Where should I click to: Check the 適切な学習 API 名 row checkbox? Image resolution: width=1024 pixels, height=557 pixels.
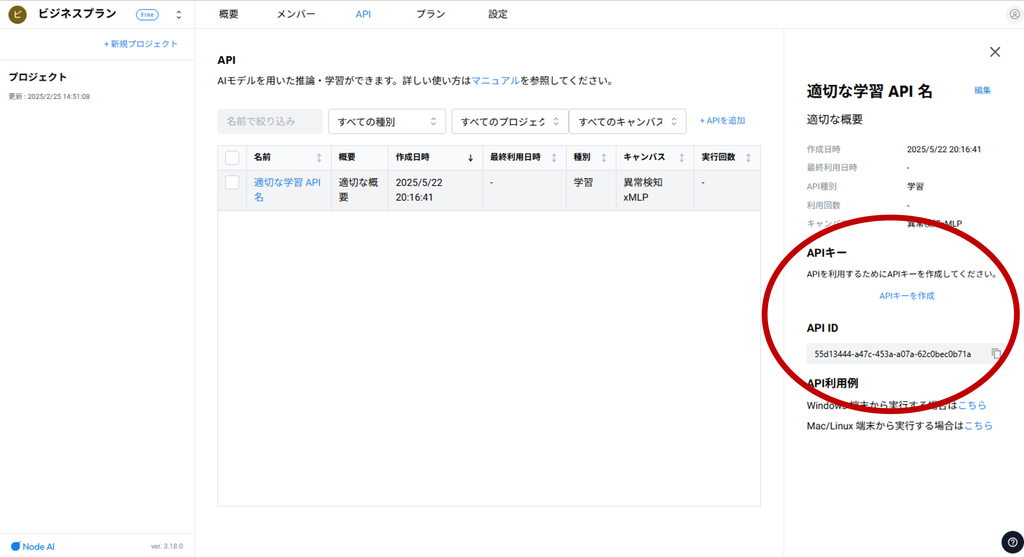[232, 183]
